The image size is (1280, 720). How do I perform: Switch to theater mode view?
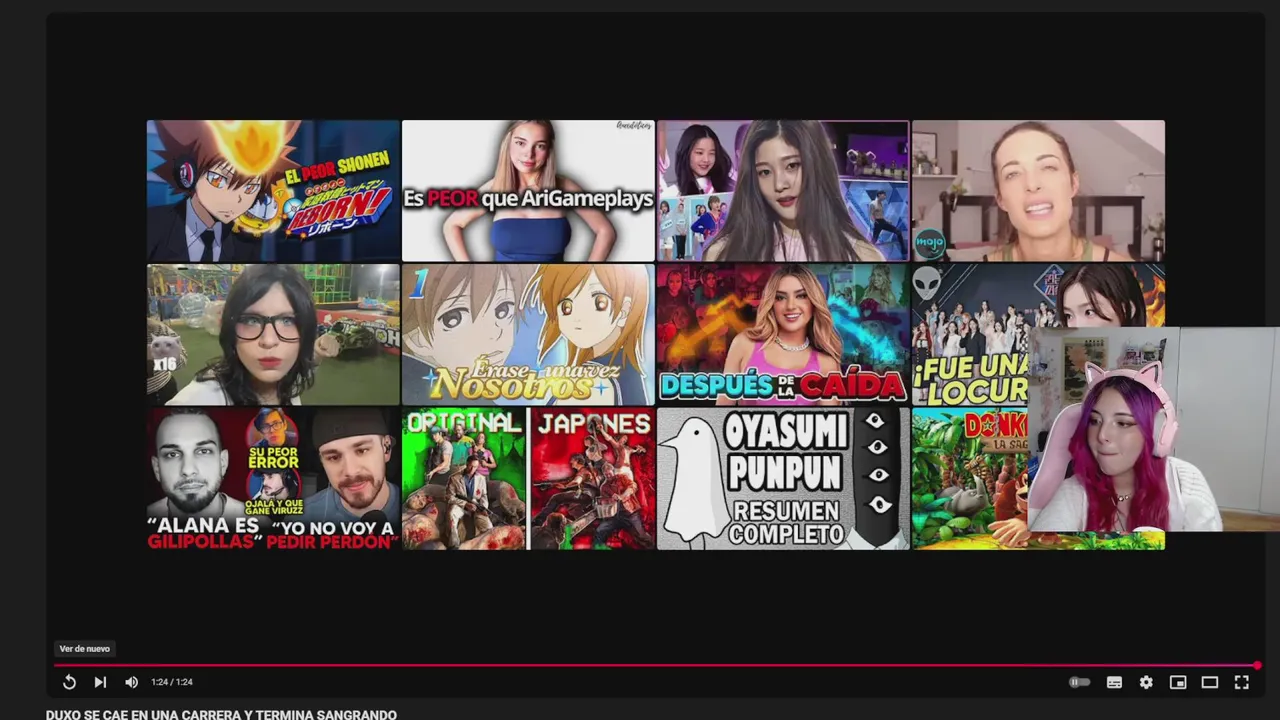coord(1210,682)
